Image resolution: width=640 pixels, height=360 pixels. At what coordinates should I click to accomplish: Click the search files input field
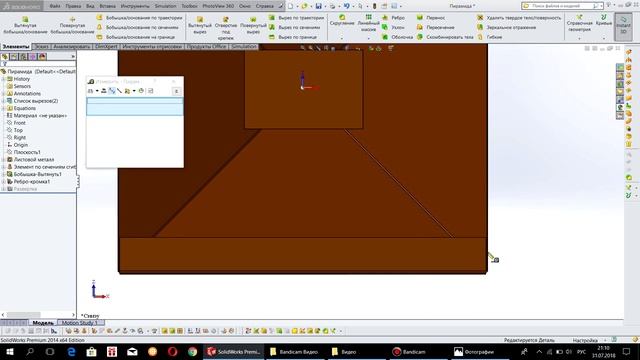(561, 6)
